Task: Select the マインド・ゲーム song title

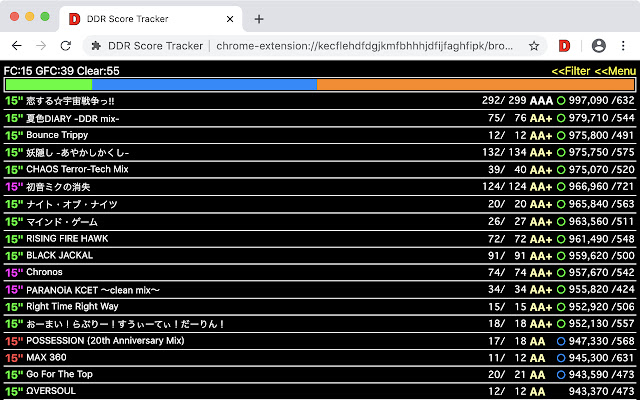Action: tap(62, 222)
